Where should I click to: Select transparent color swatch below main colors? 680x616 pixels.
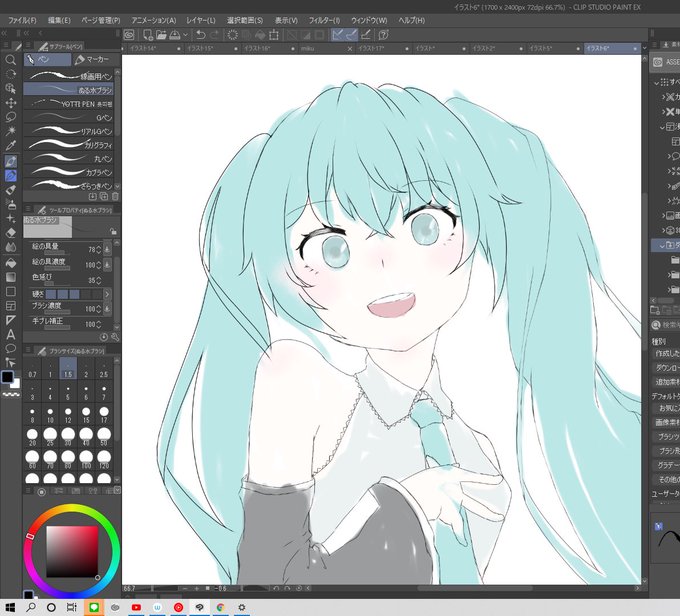pyautogui.click(x=11, y=395)
